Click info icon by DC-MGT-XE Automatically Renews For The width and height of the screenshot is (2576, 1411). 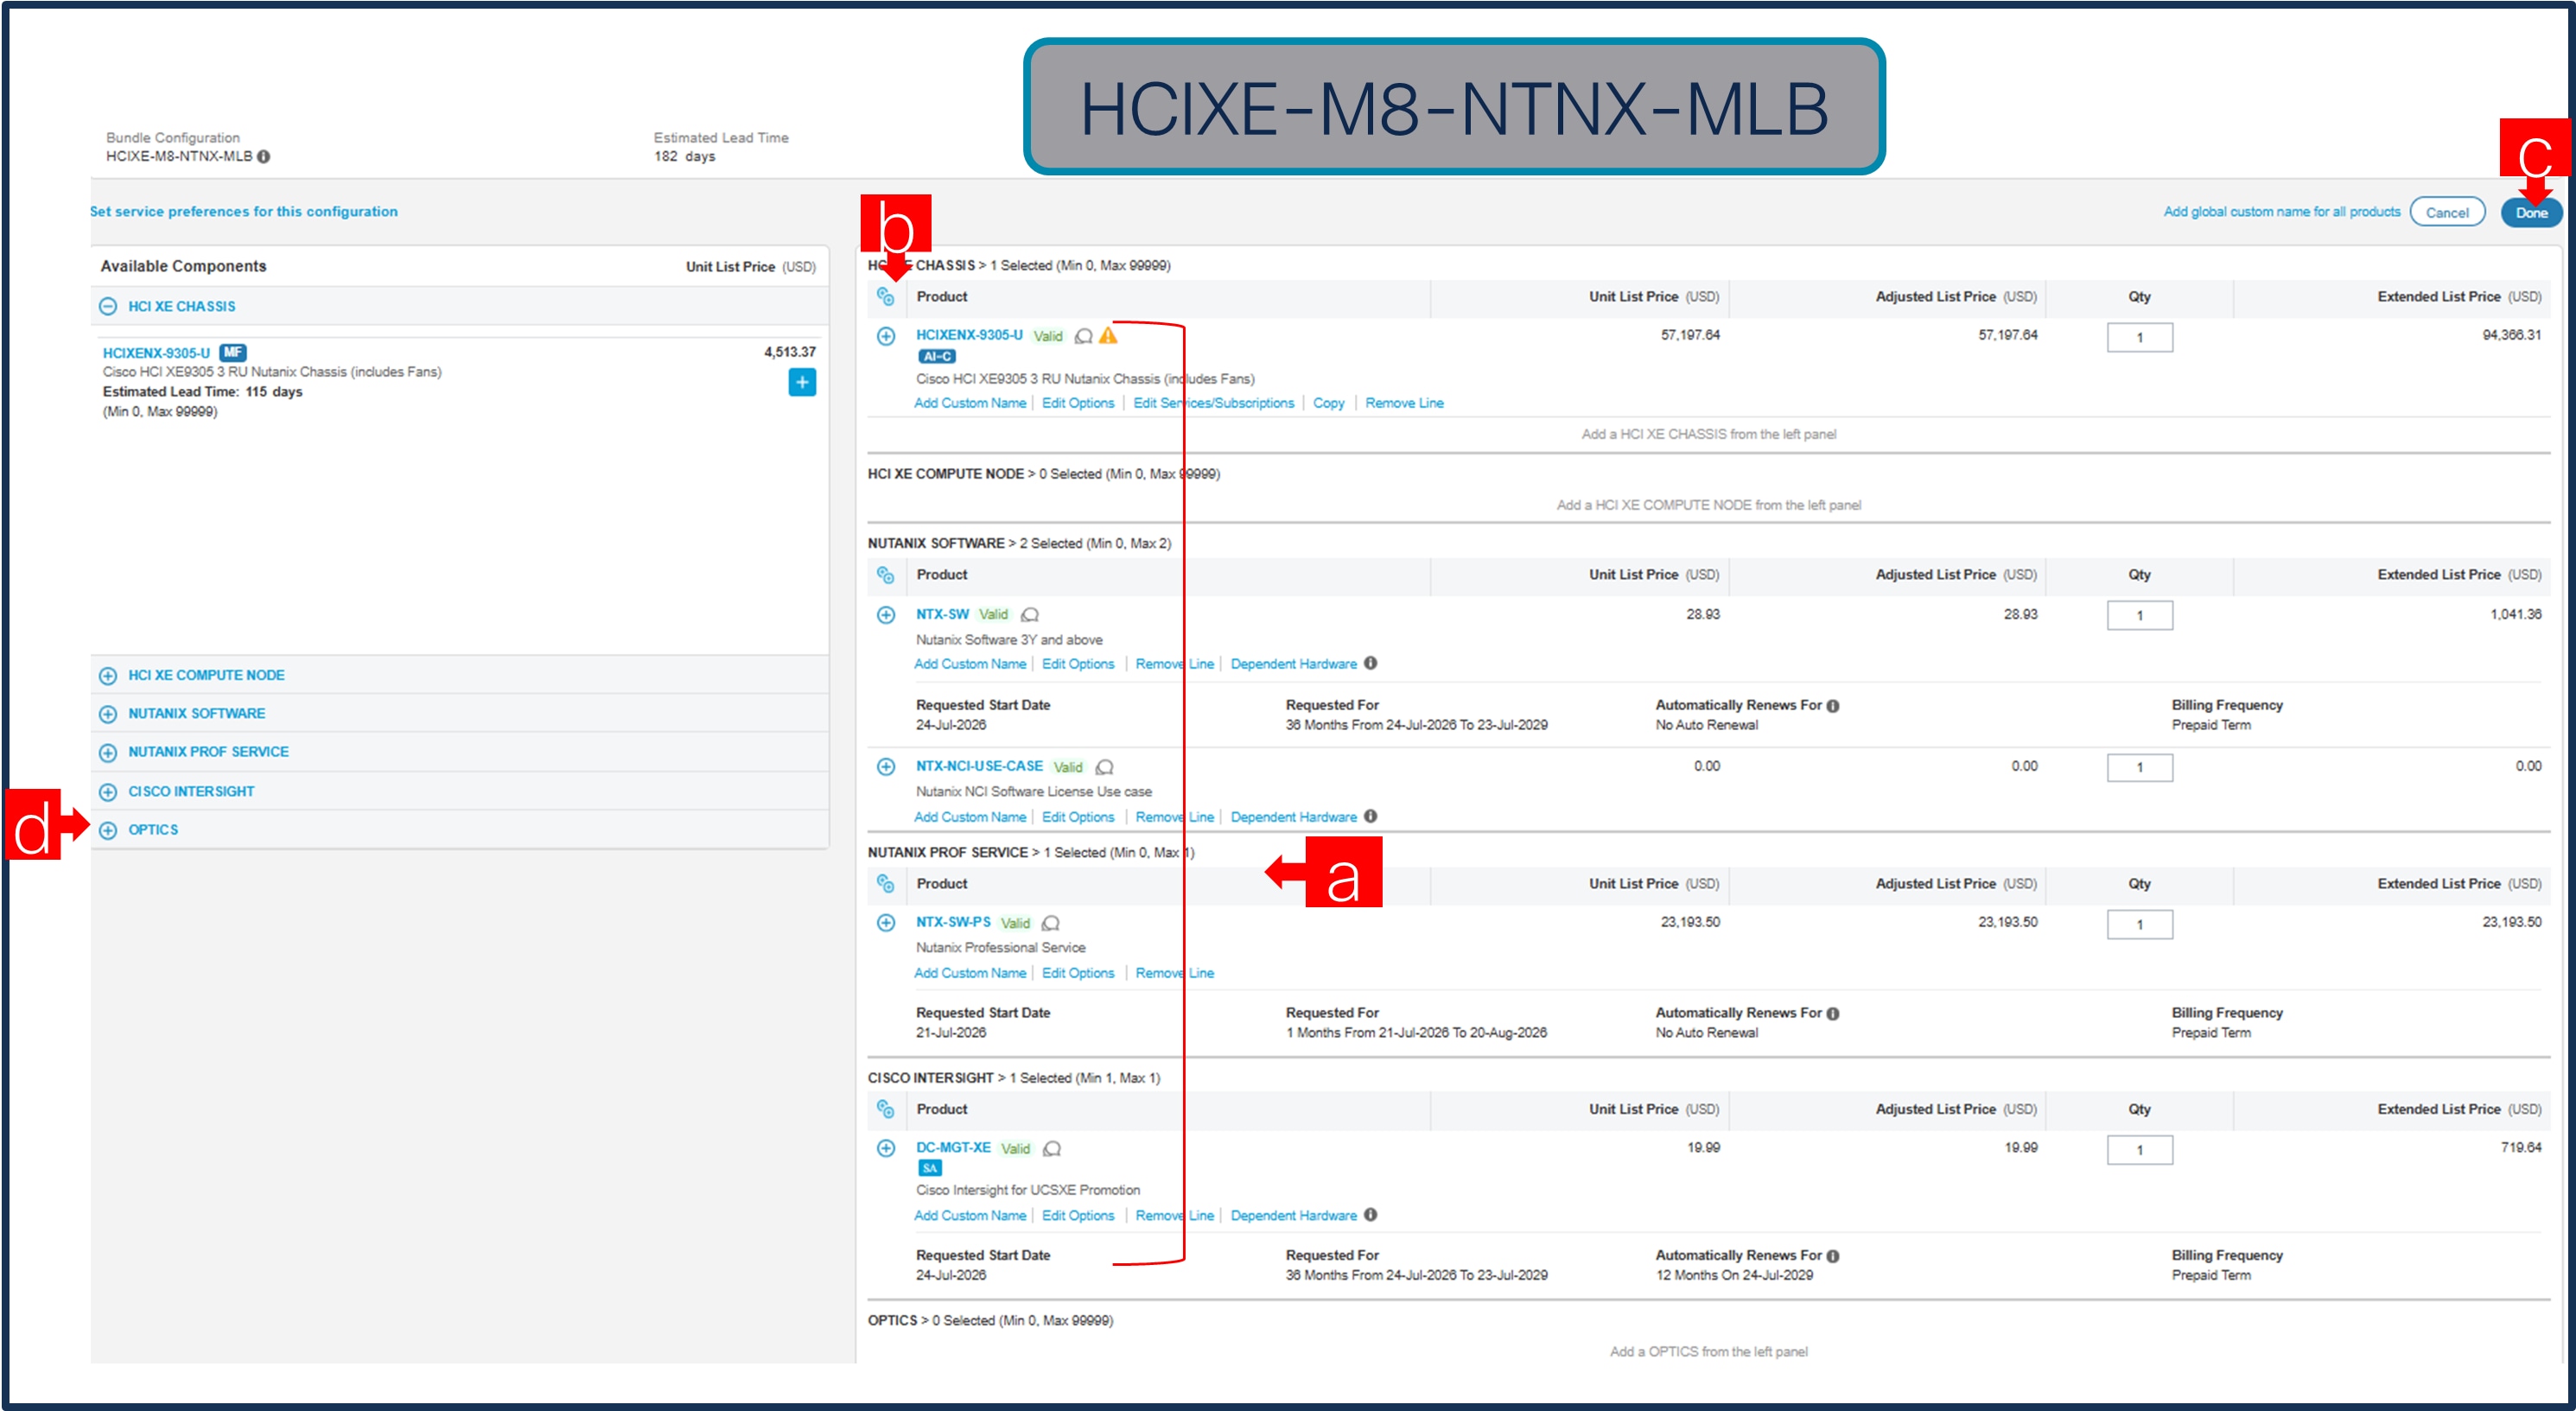tap(1833, 1256)
